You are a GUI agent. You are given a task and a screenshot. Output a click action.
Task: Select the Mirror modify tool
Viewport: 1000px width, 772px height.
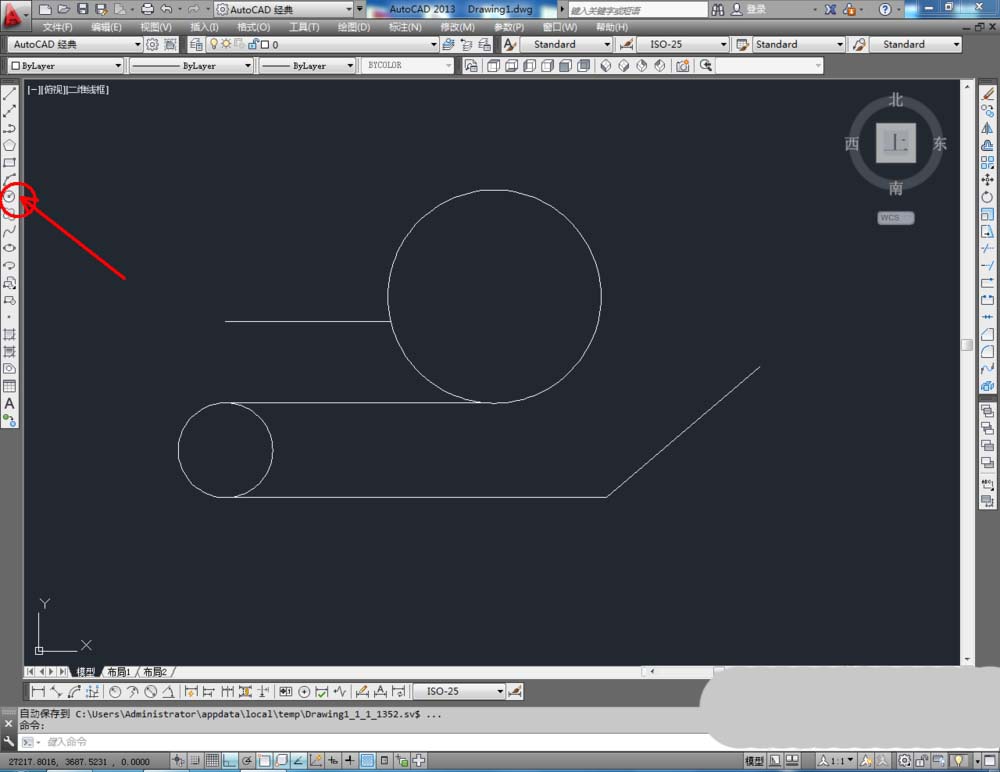point(987,128)
